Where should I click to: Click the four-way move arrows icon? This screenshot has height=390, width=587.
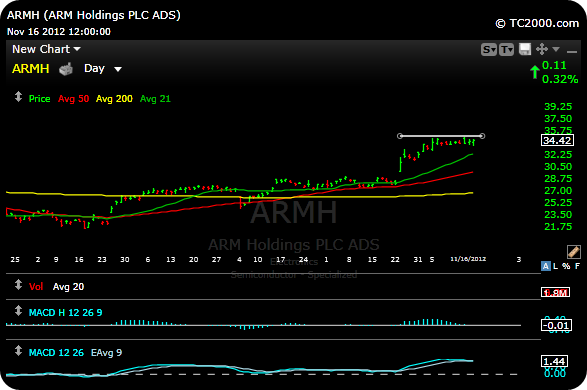pos(542,49)
